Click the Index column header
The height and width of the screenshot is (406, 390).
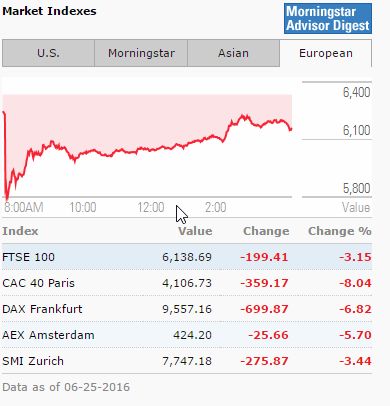coord(20,231)
